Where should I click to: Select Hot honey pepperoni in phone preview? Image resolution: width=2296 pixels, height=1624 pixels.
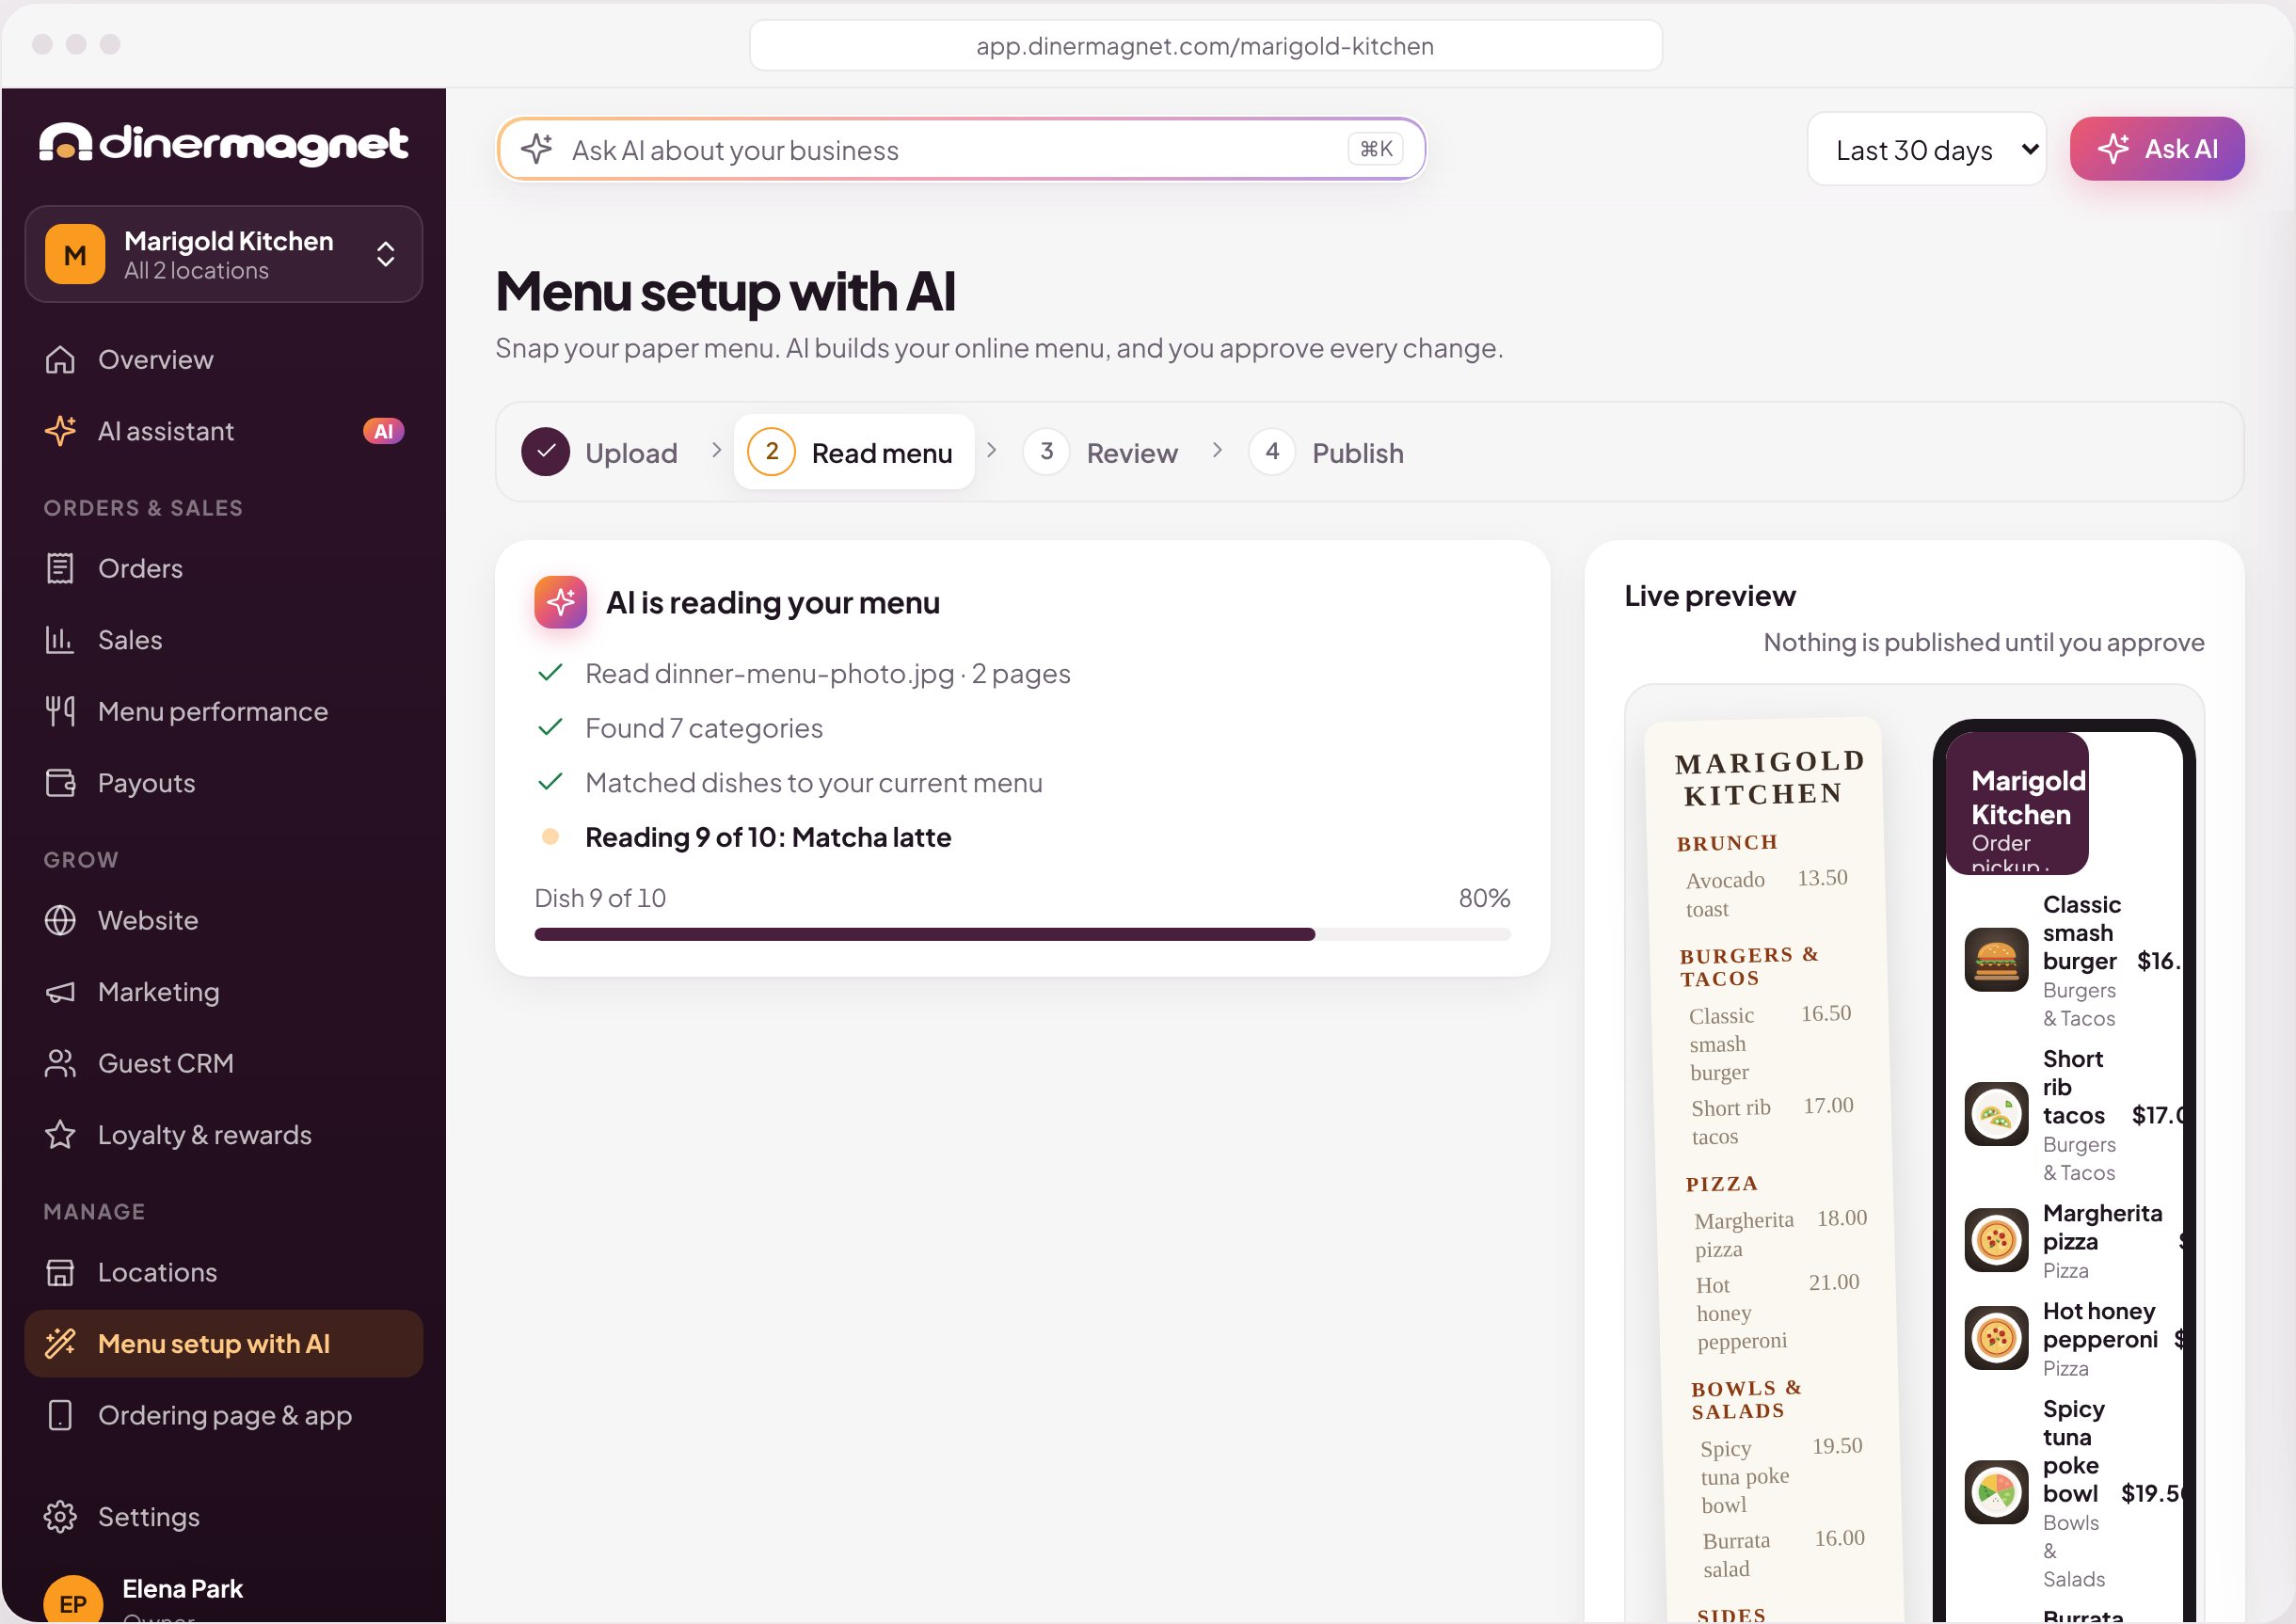(2072, 1338)
